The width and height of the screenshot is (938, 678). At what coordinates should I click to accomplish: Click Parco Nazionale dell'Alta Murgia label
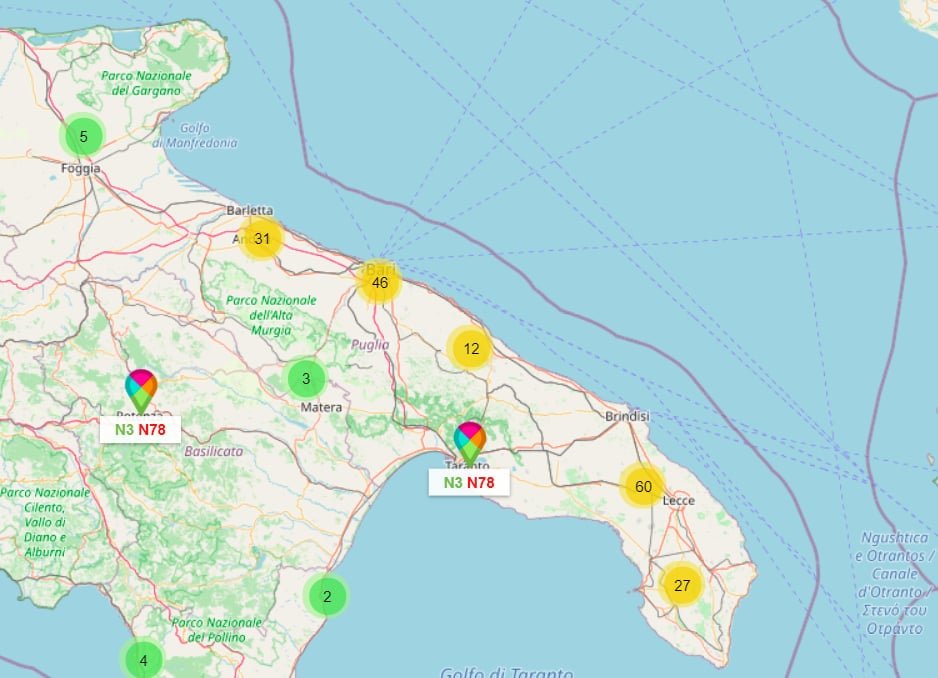point(271,315)
